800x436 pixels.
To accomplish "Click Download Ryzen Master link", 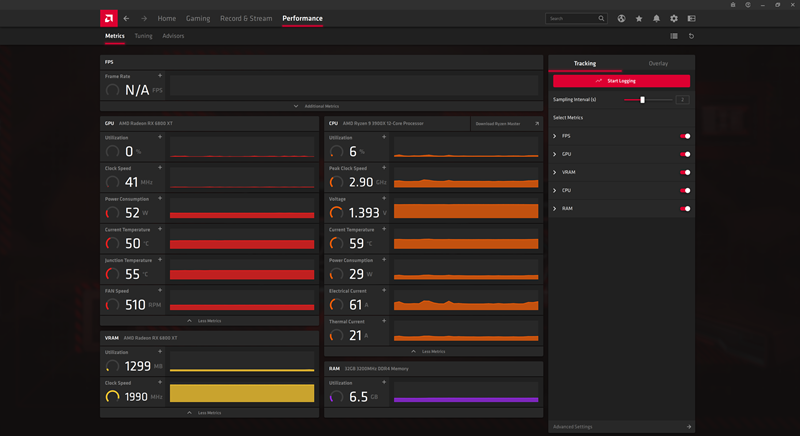I will pyautogui.click(x=497, y=123).
